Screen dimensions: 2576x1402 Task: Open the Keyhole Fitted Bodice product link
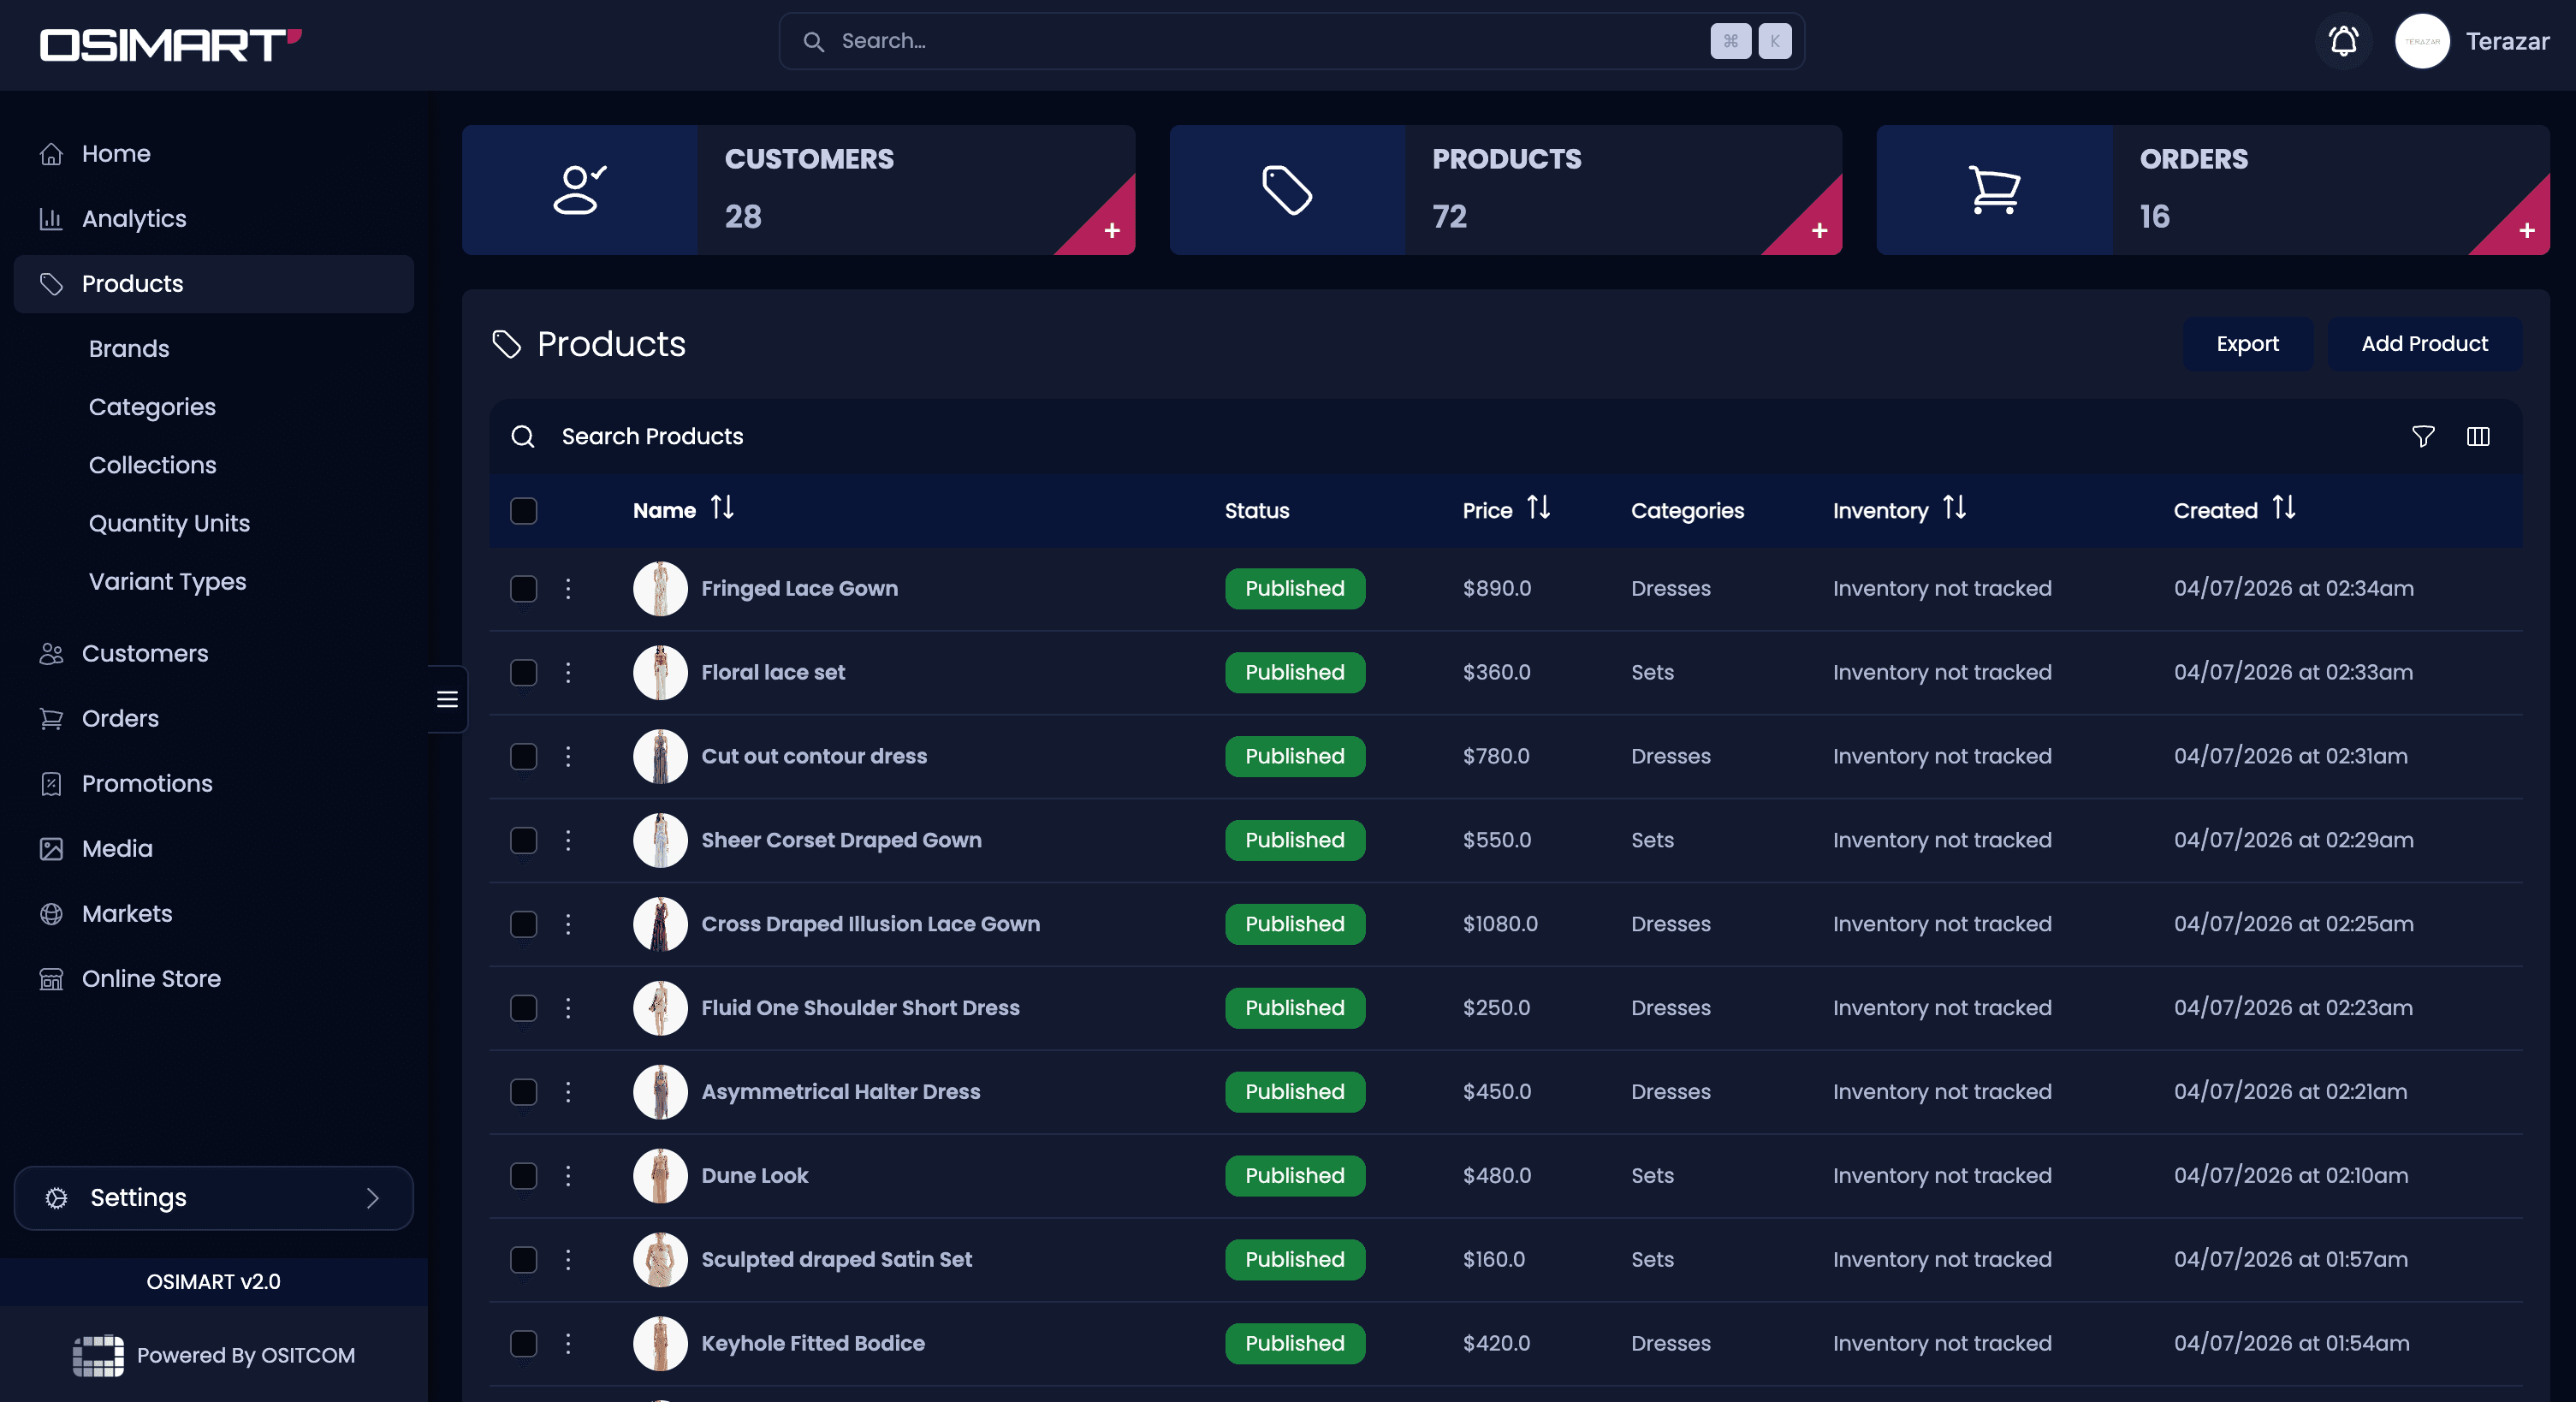[812, 1343]
